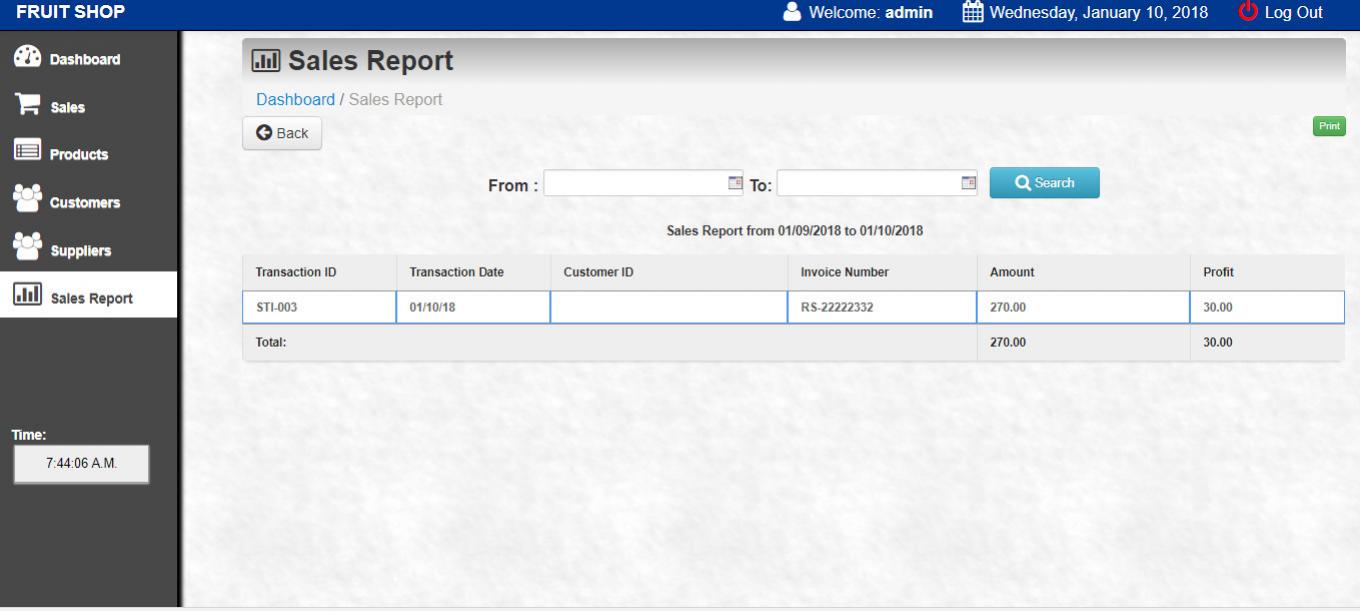Screen dimensions: 1360x611
Task: Click the date Wednesday, January 10, 2018
Action: coord(1098,12)
